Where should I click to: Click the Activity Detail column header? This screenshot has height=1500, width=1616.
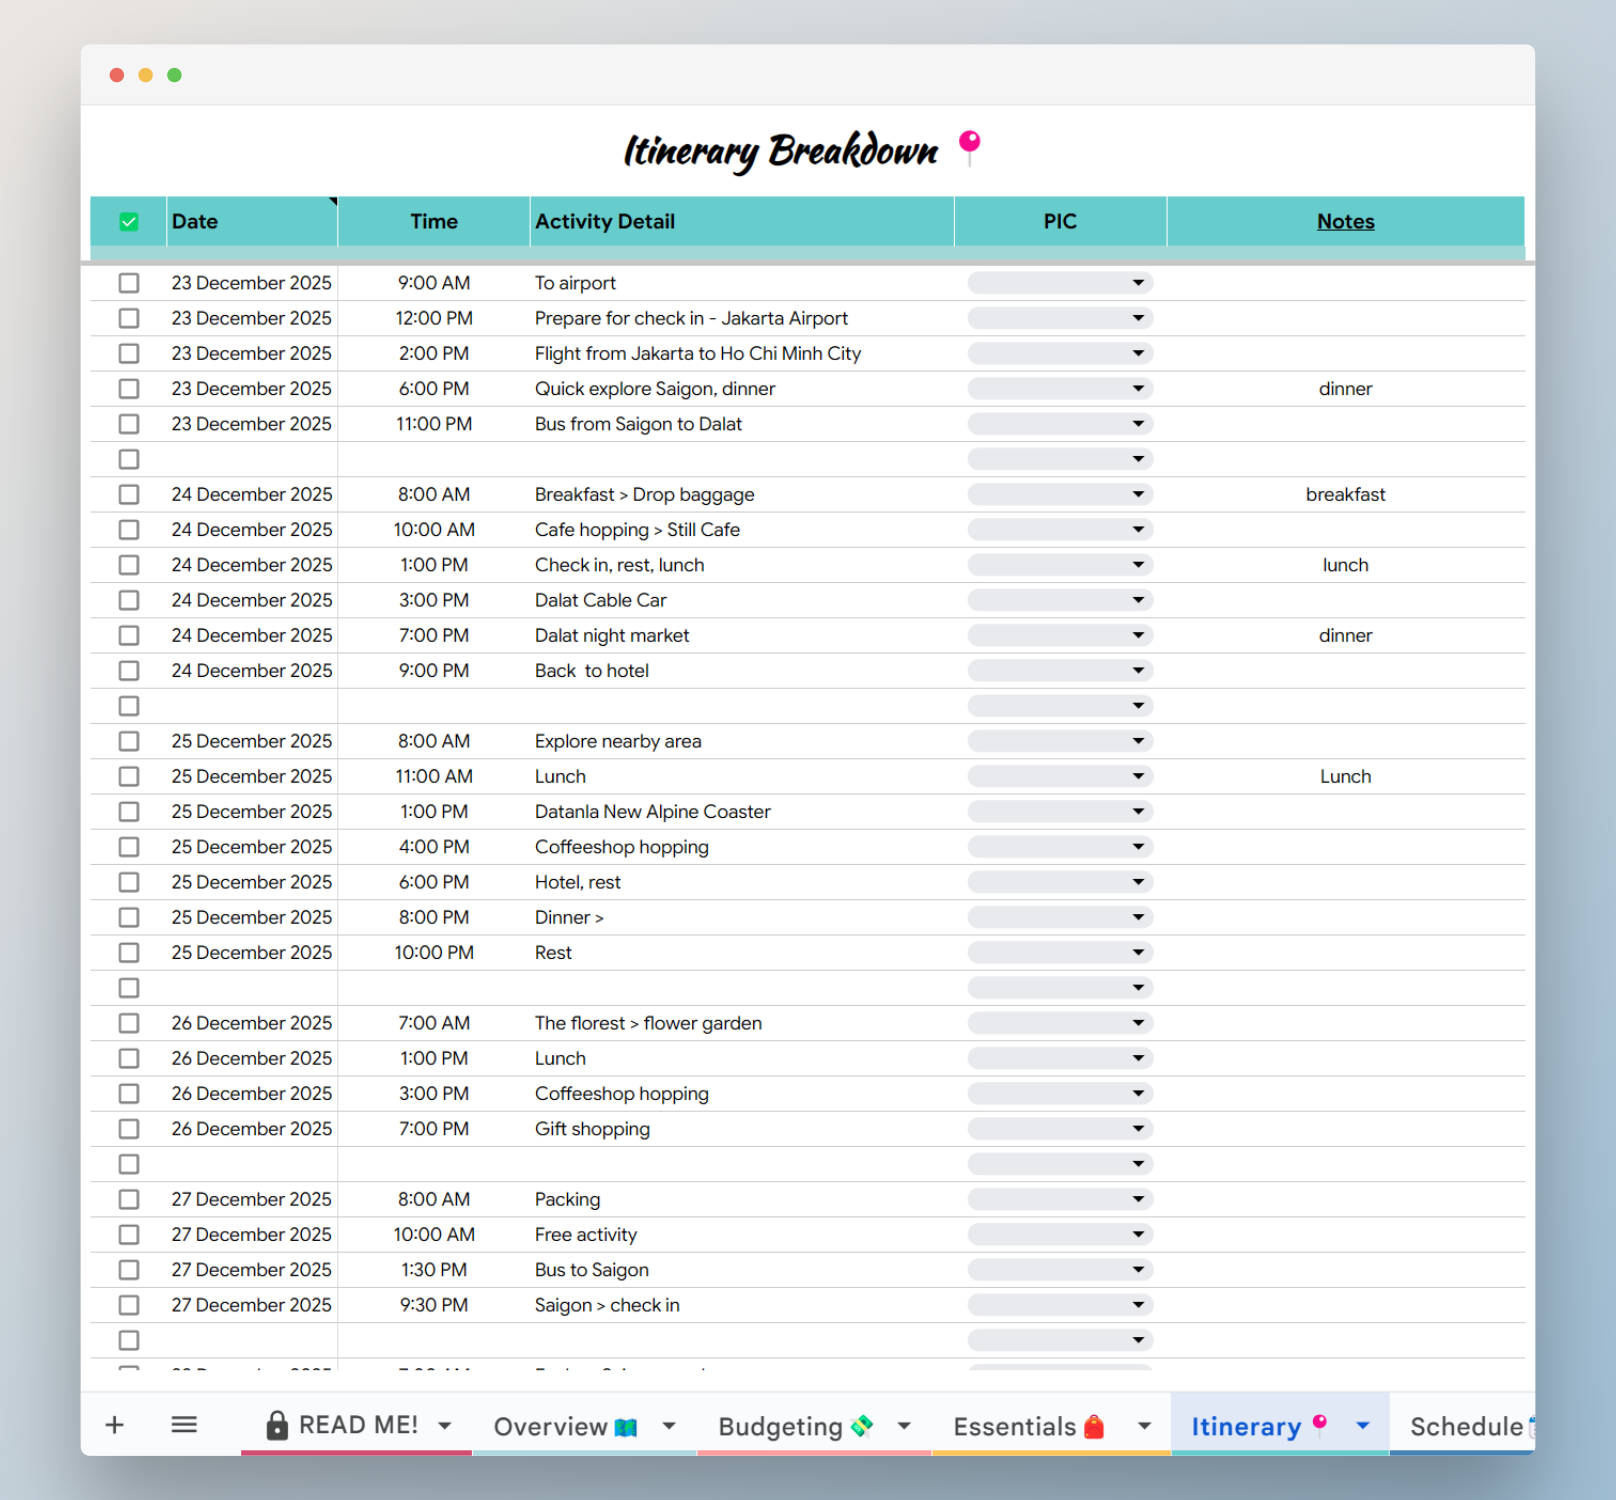tap(742, 221)
